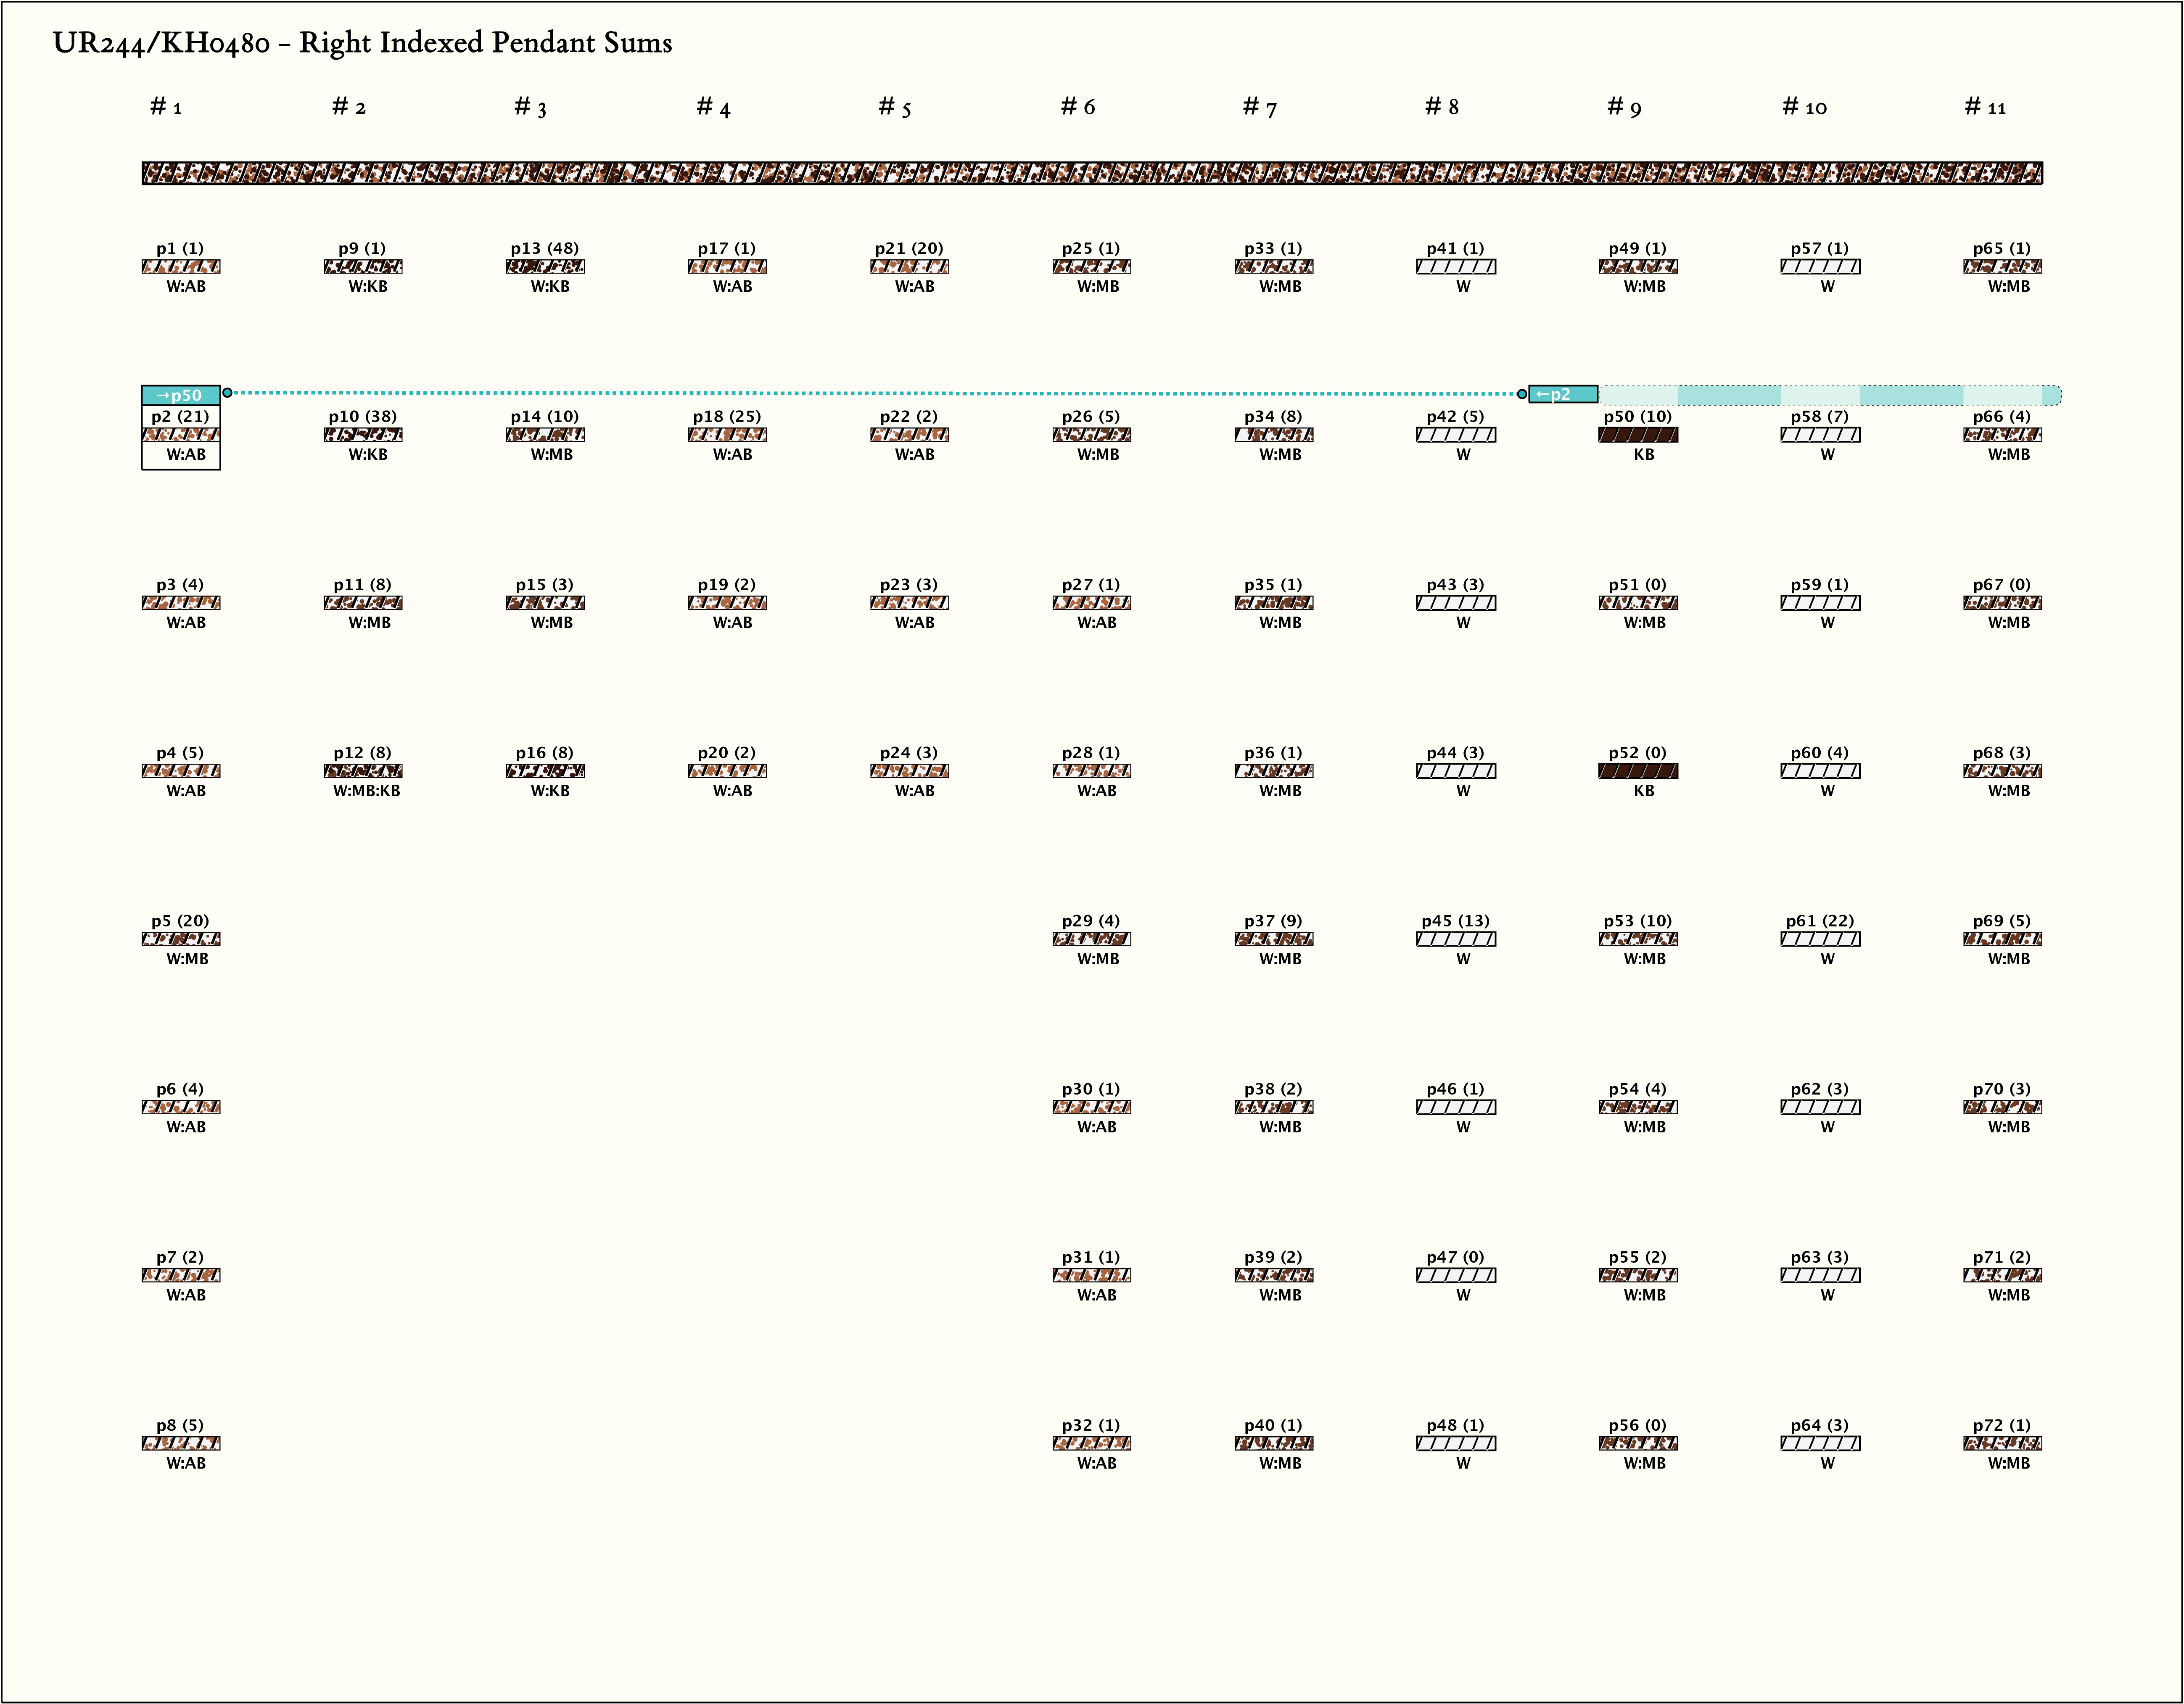
Task: Click the p61 (22) label
Action: click(1819, 921)
